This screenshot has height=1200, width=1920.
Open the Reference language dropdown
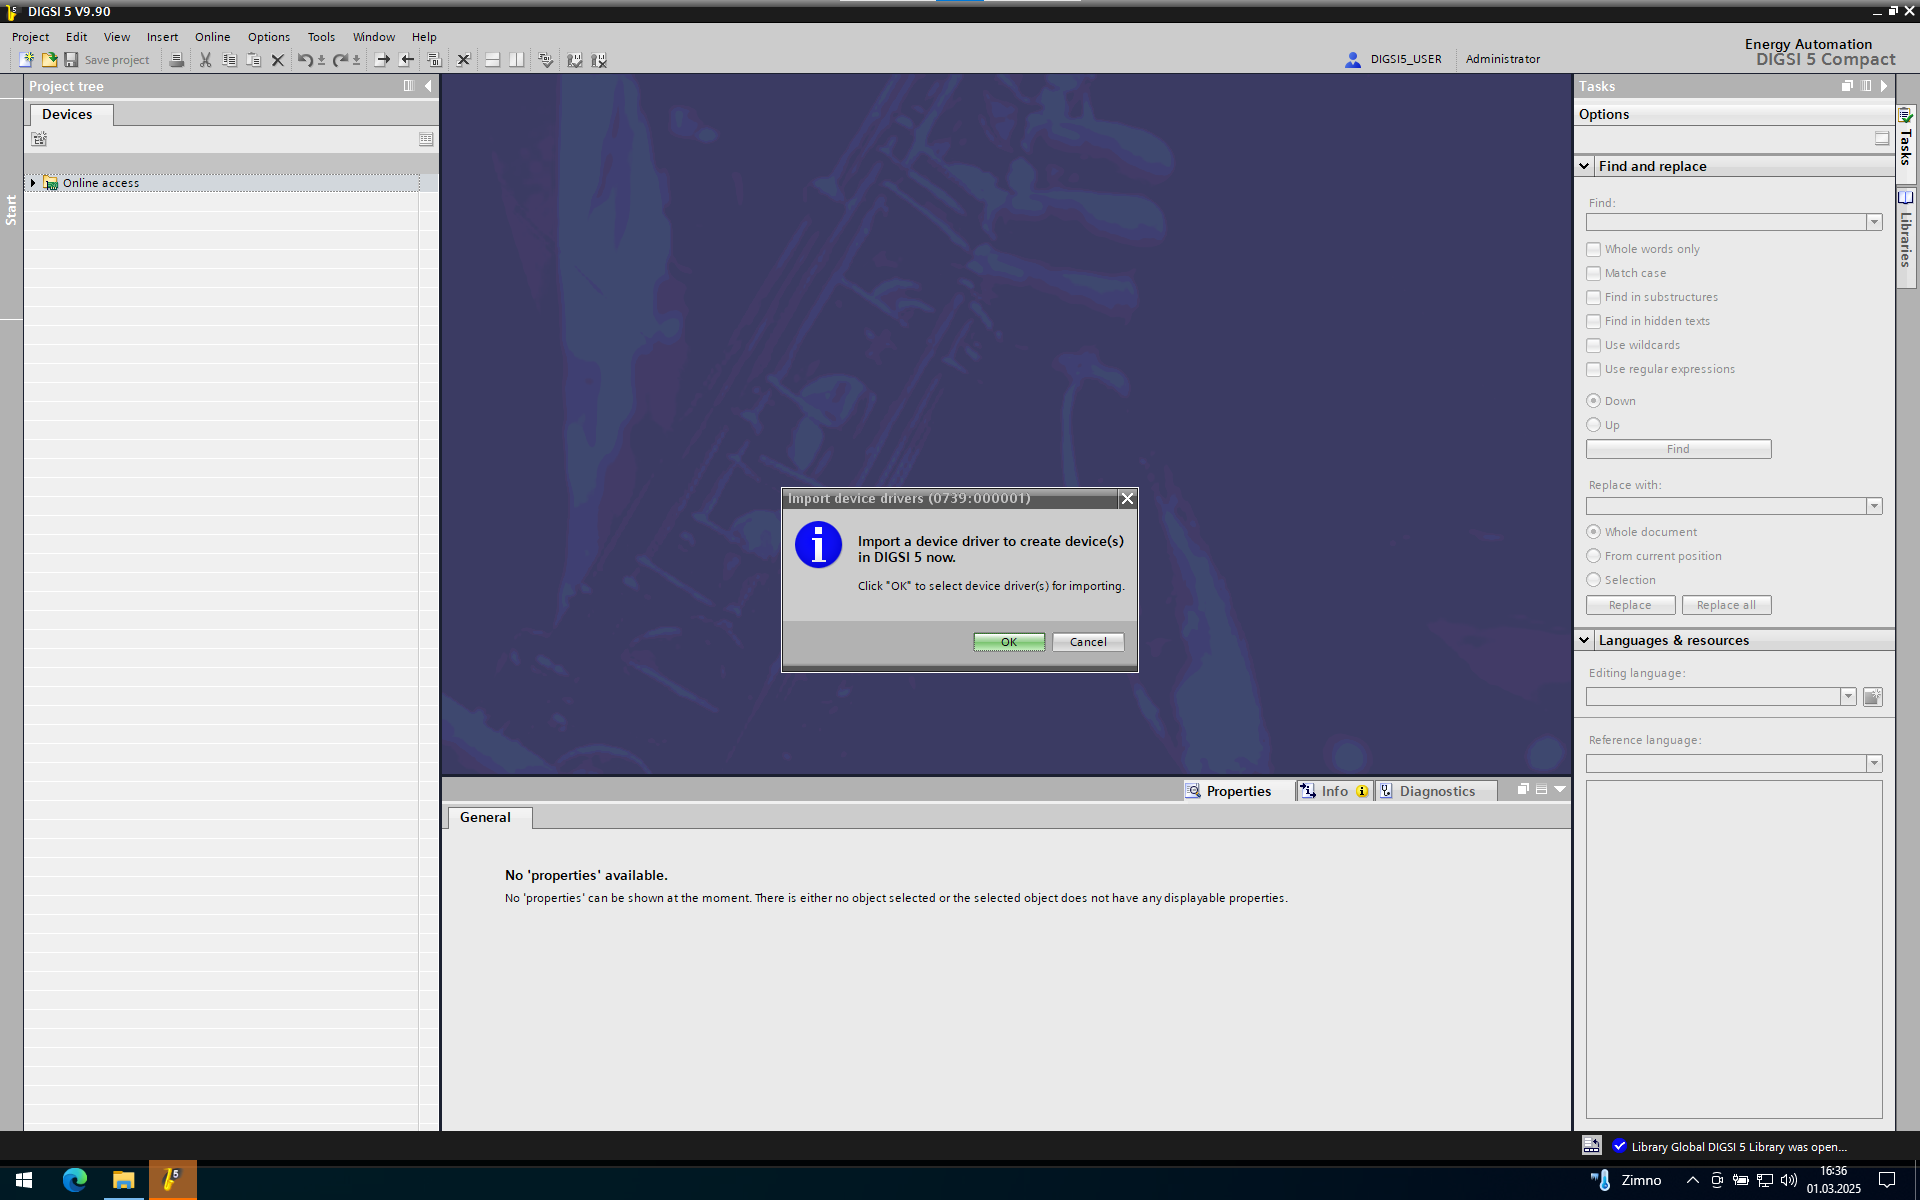coord(1874,764)
